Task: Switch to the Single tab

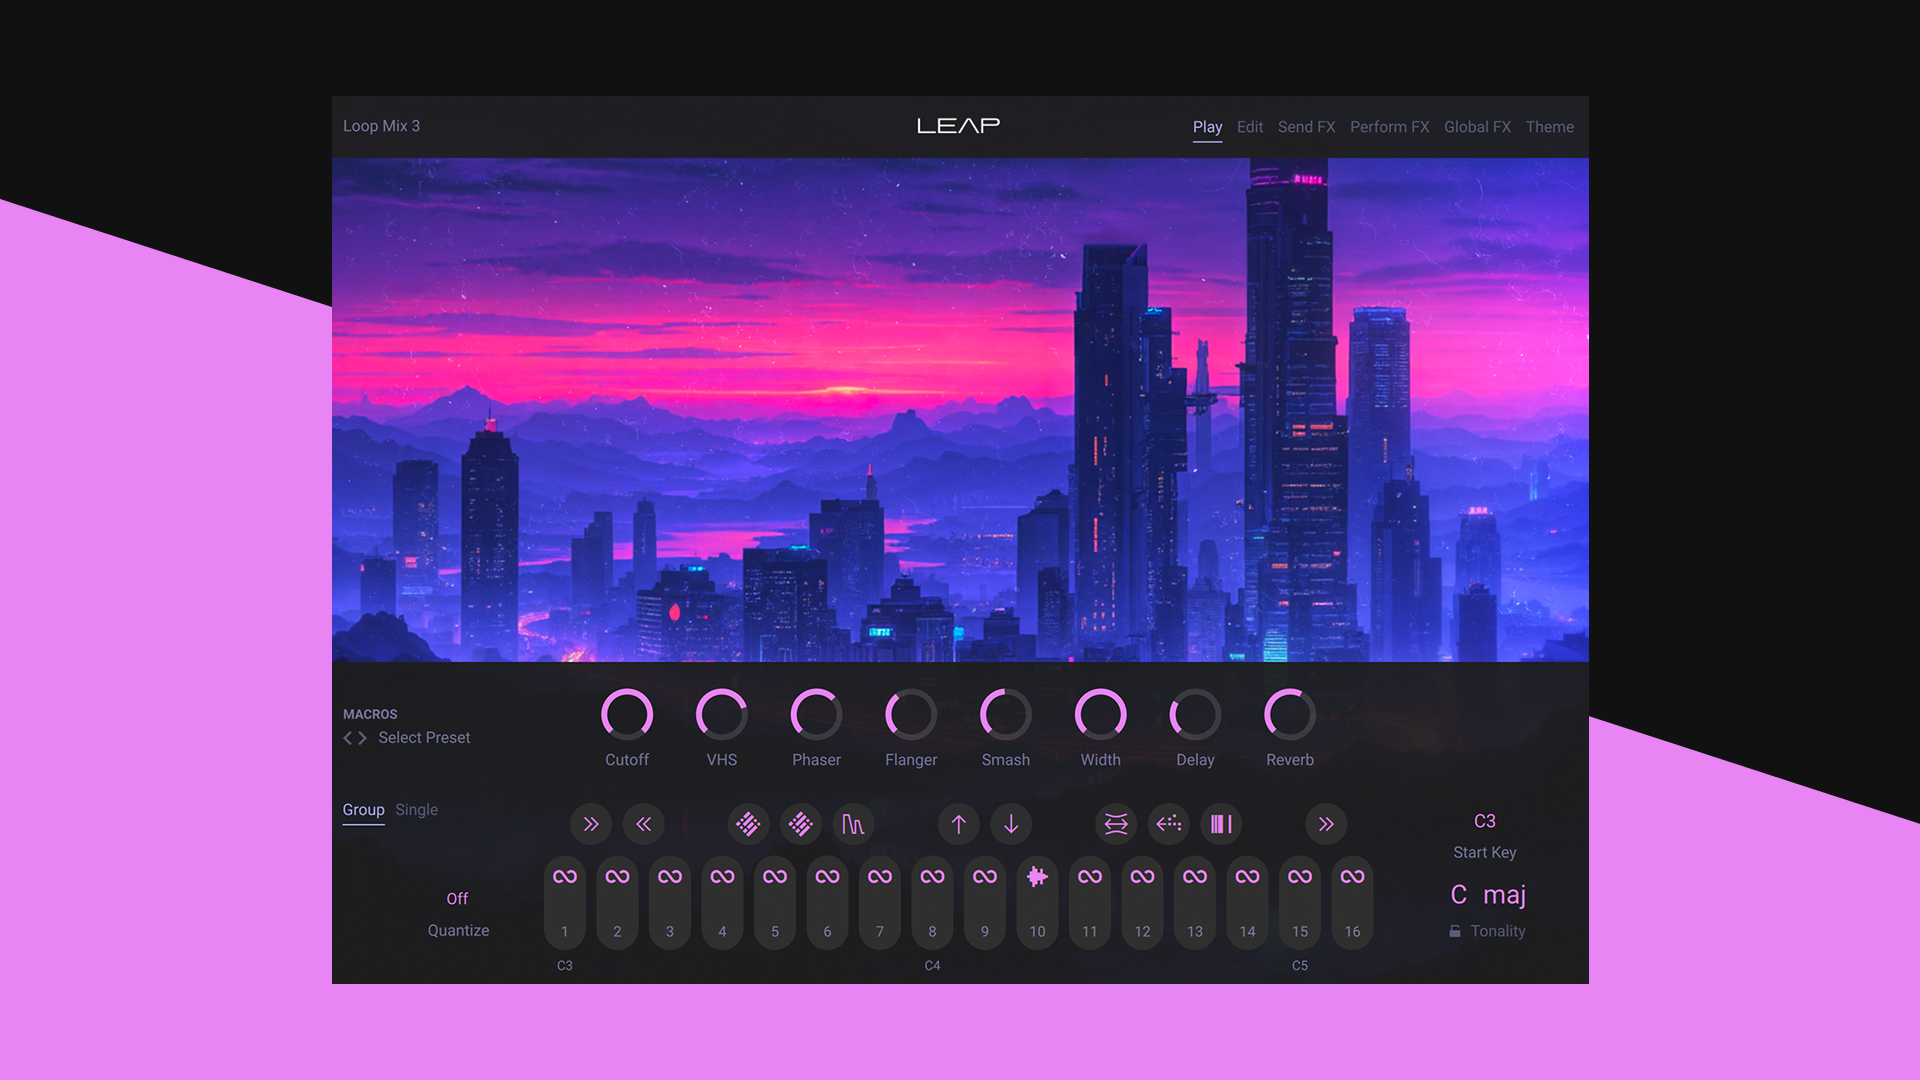Action: coord(416,809)
